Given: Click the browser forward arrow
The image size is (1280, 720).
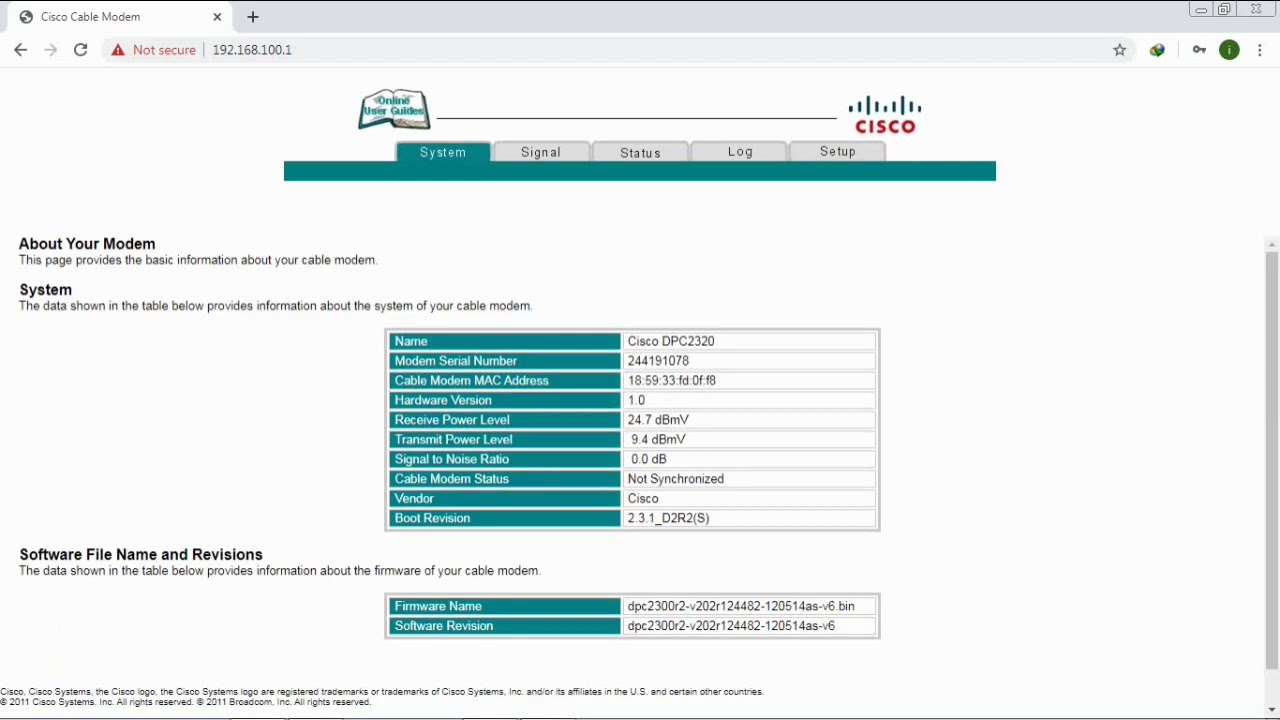Looking at the screenshot, I should 51,50.
